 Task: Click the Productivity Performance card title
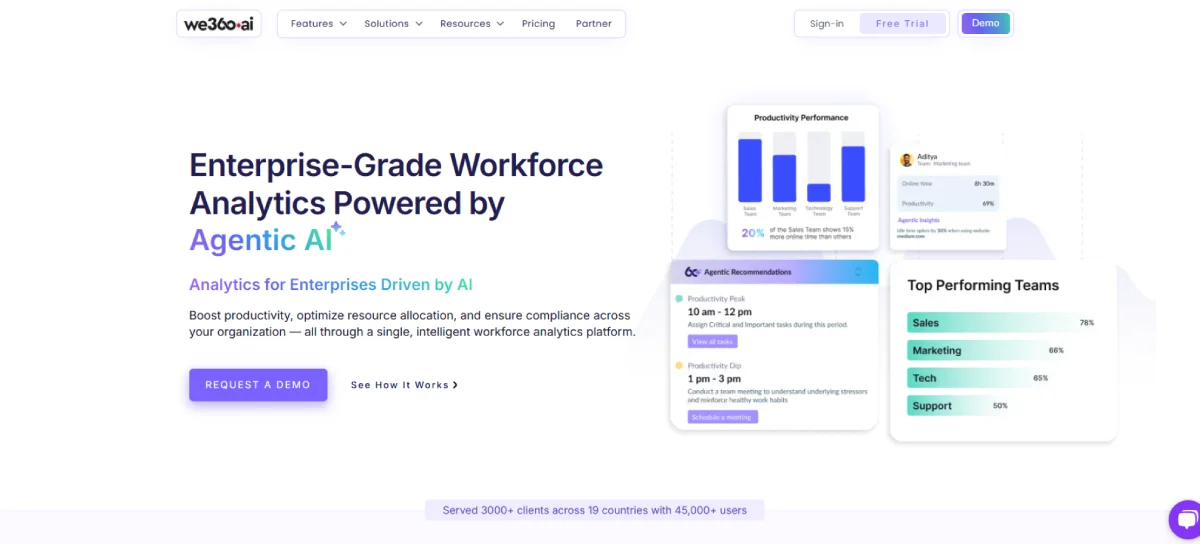pyautogui.click(x=801, y=118)
